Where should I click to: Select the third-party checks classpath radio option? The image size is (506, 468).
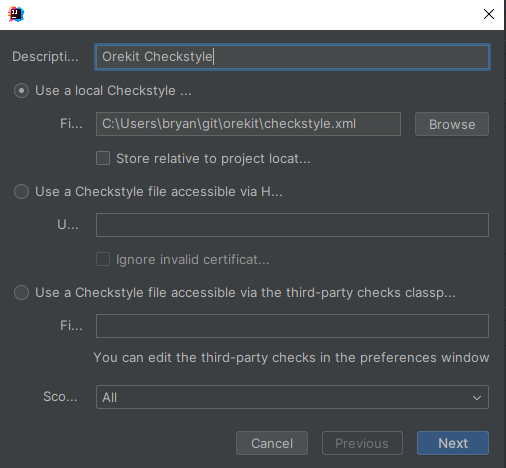(21, 293)
